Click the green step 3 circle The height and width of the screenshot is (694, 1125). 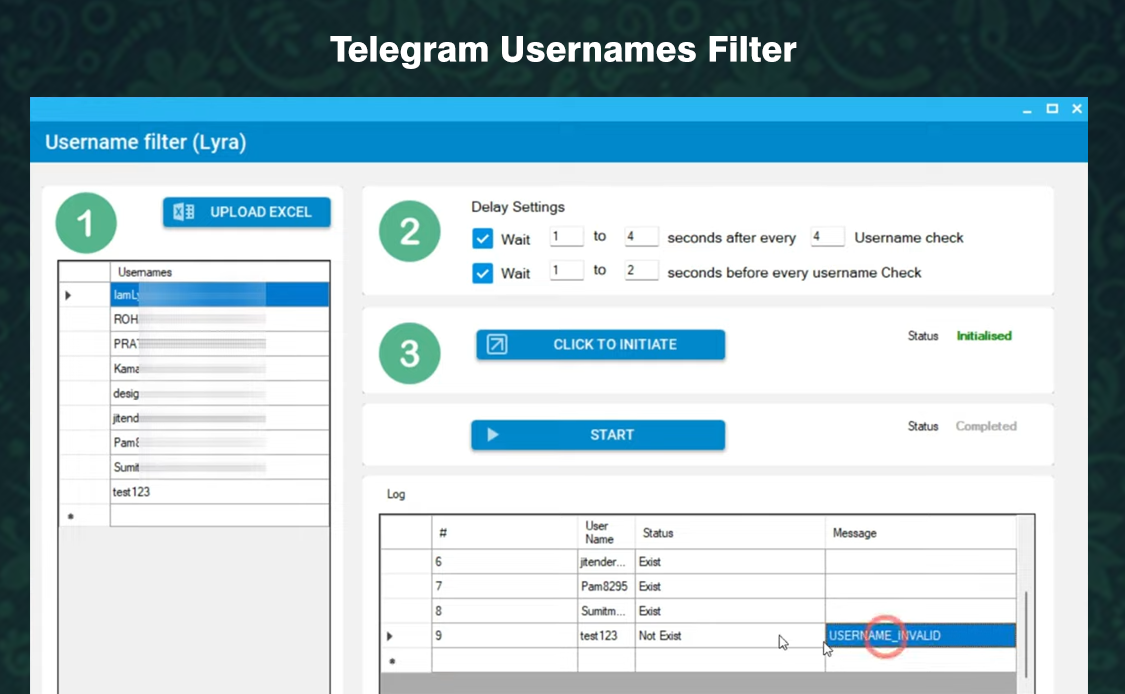click(409, 353)
